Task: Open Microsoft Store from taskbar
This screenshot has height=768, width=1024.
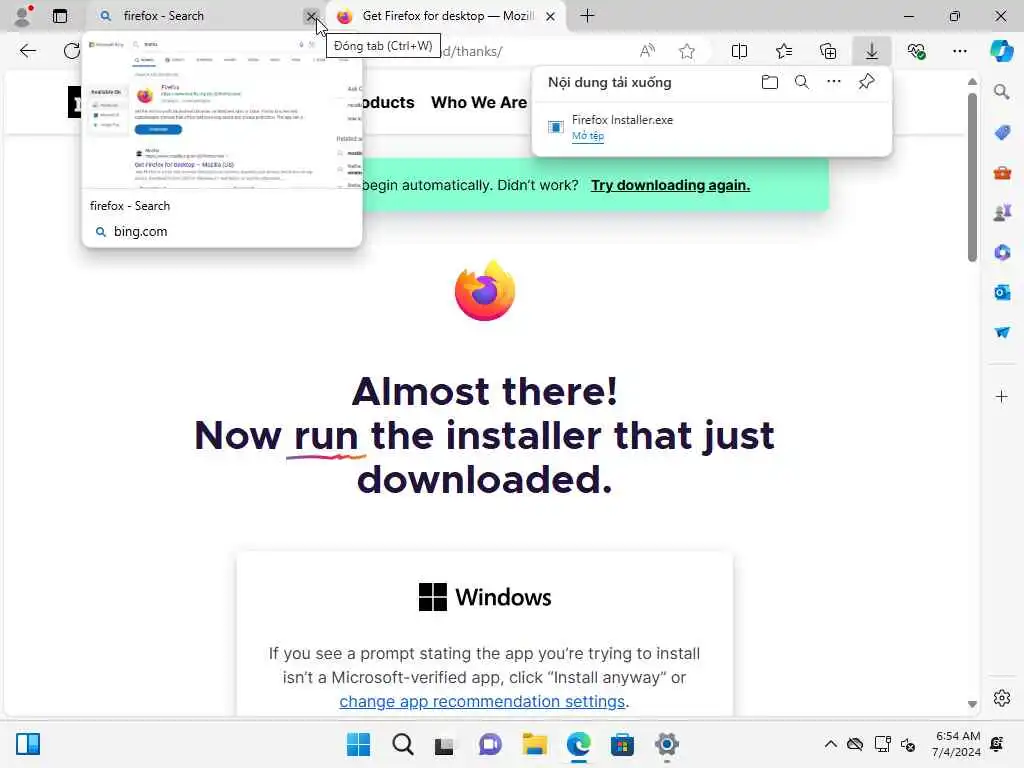Action: pyautogui.click(x=622, y=744)
